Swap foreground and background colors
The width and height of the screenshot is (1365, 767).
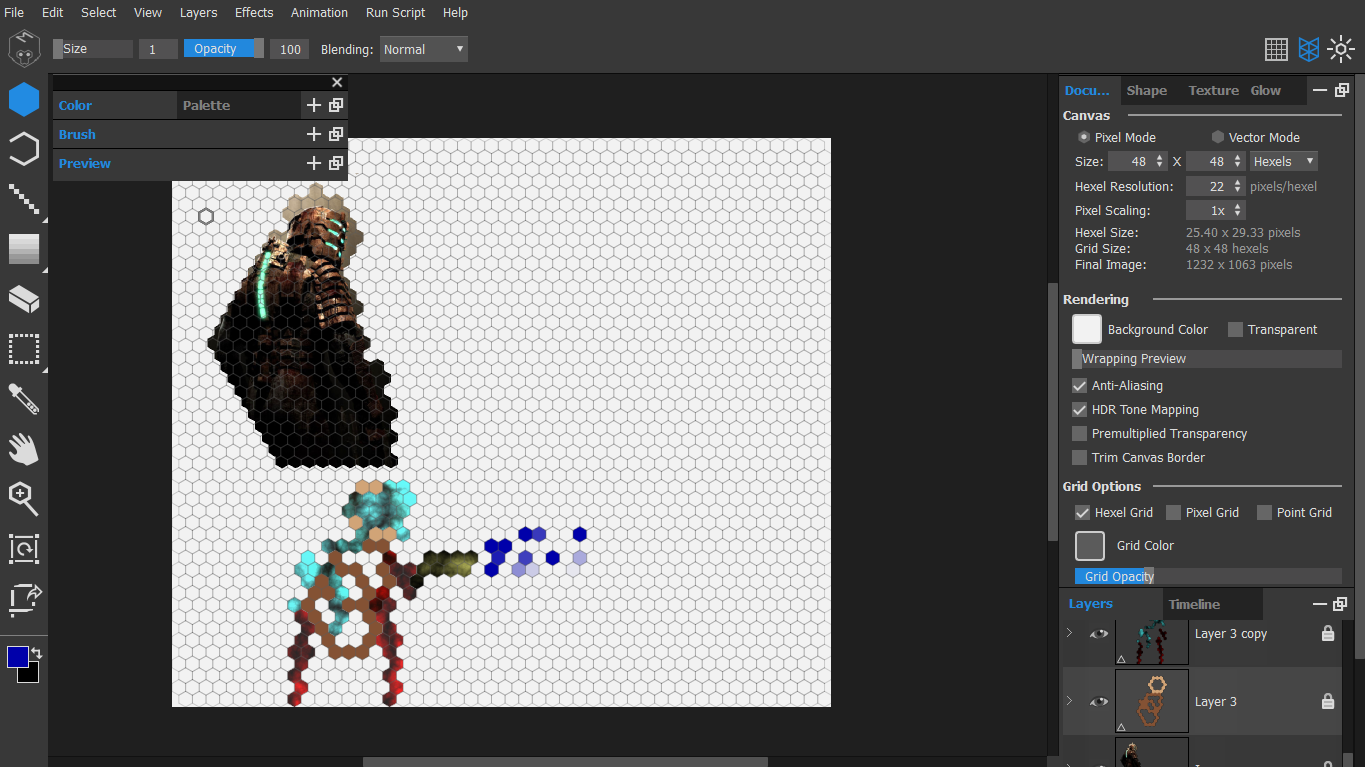[x=37, y=653]
